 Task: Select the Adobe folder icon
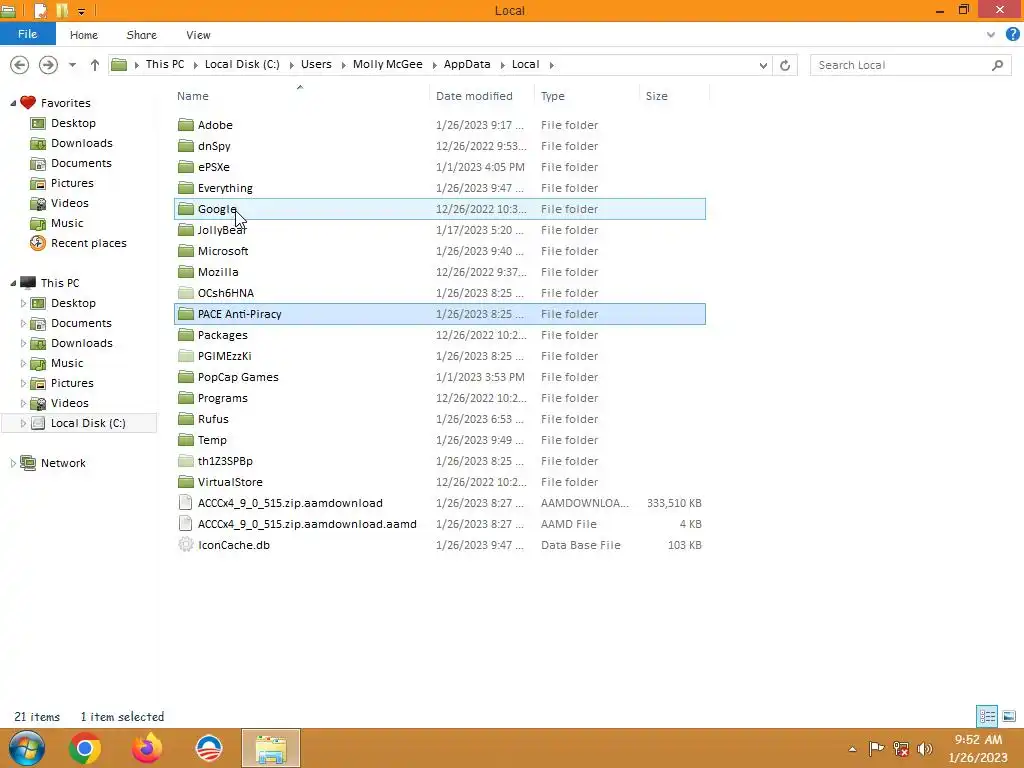(186, 125)
